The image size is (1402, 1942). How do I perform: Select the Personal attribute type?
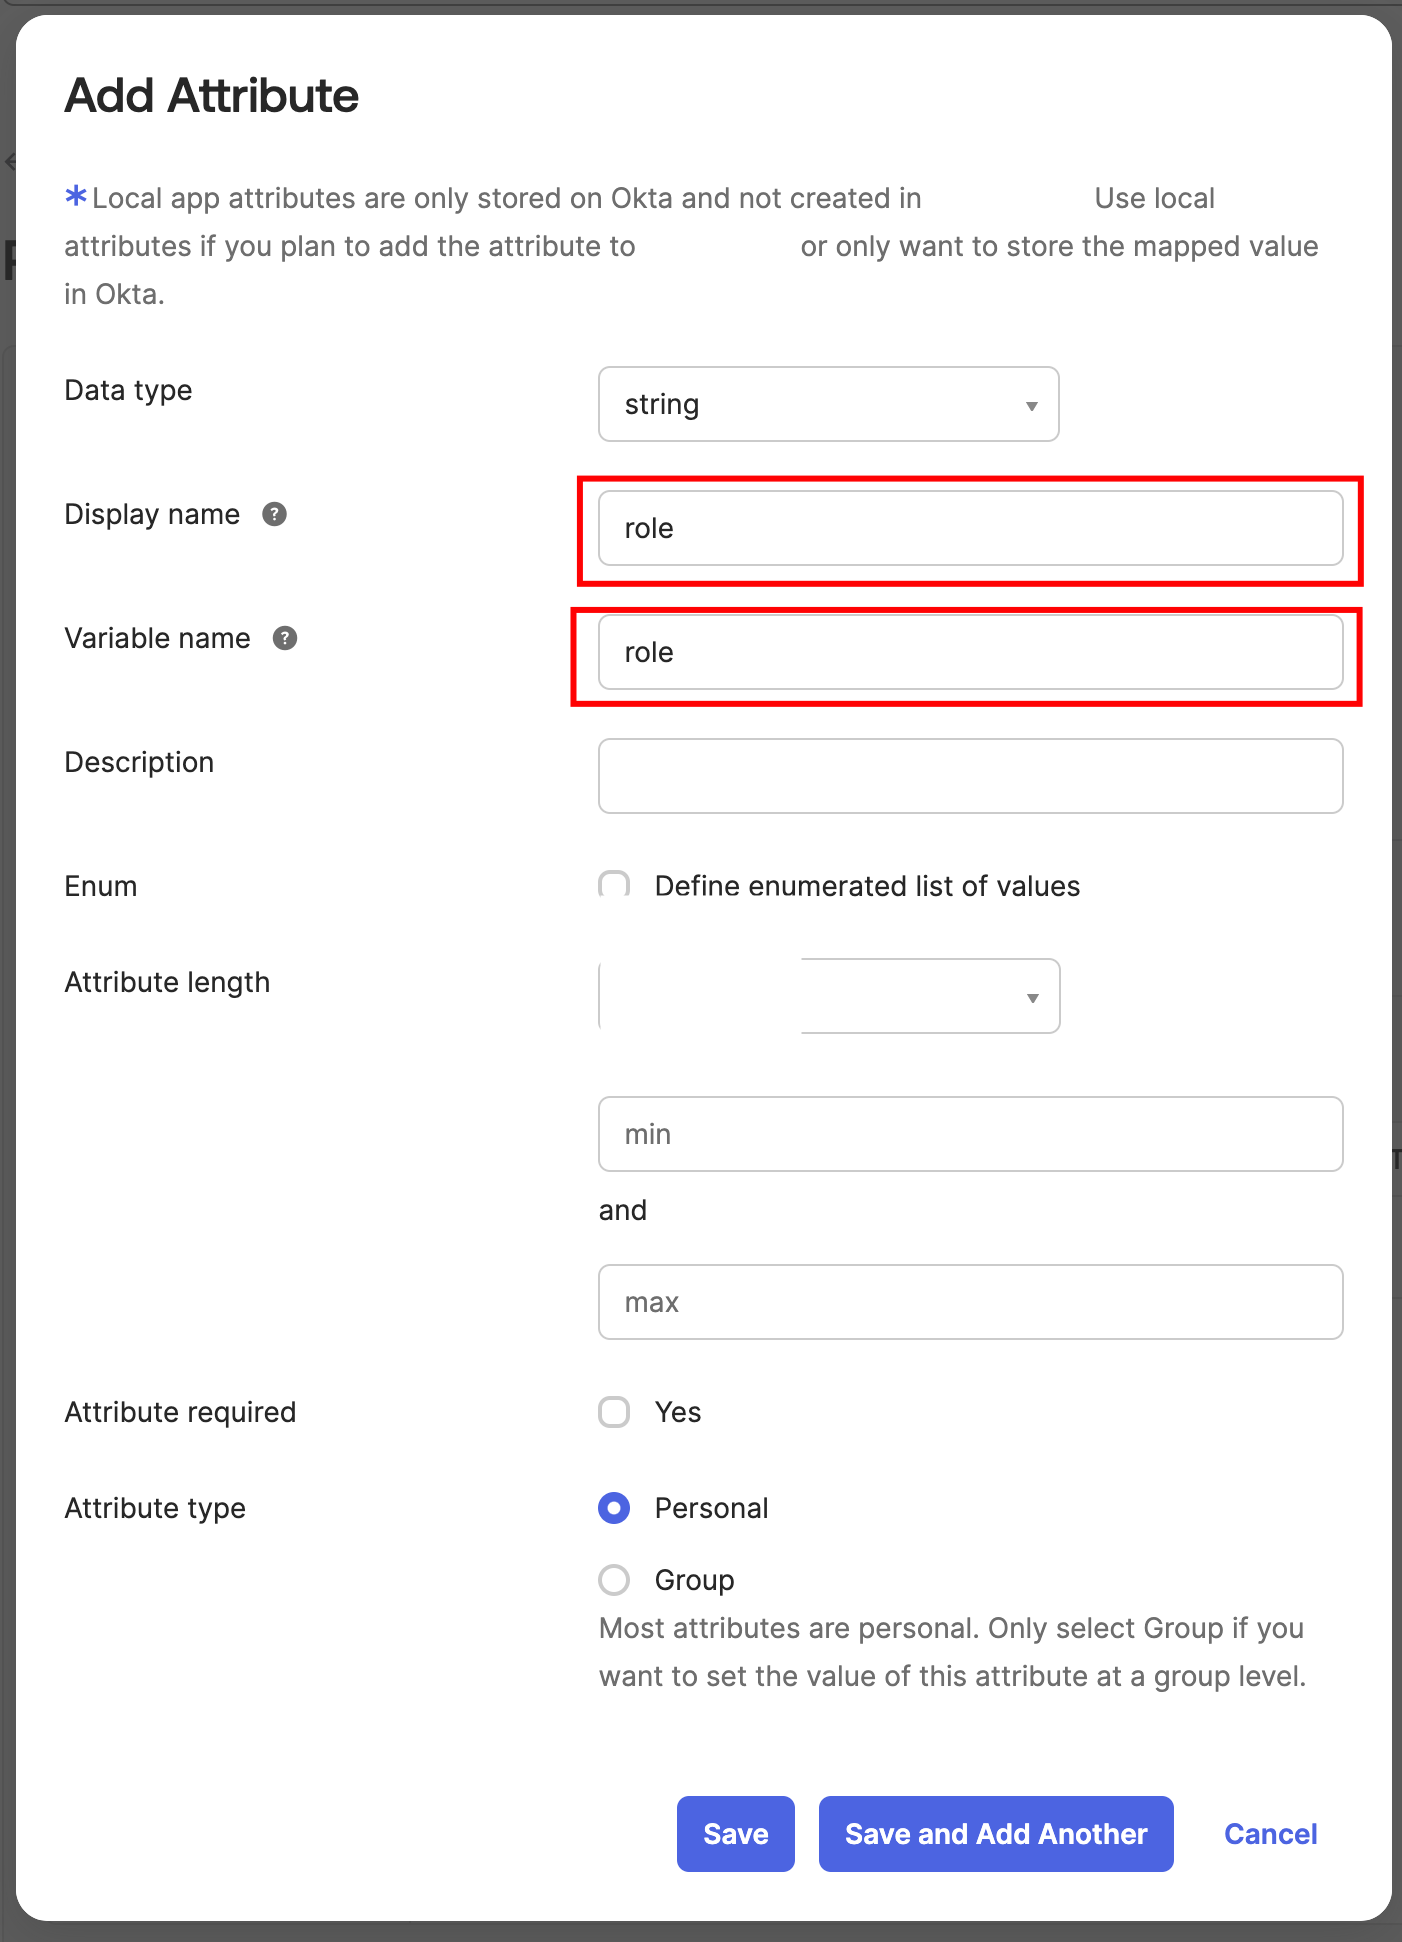coord(613,1508)
